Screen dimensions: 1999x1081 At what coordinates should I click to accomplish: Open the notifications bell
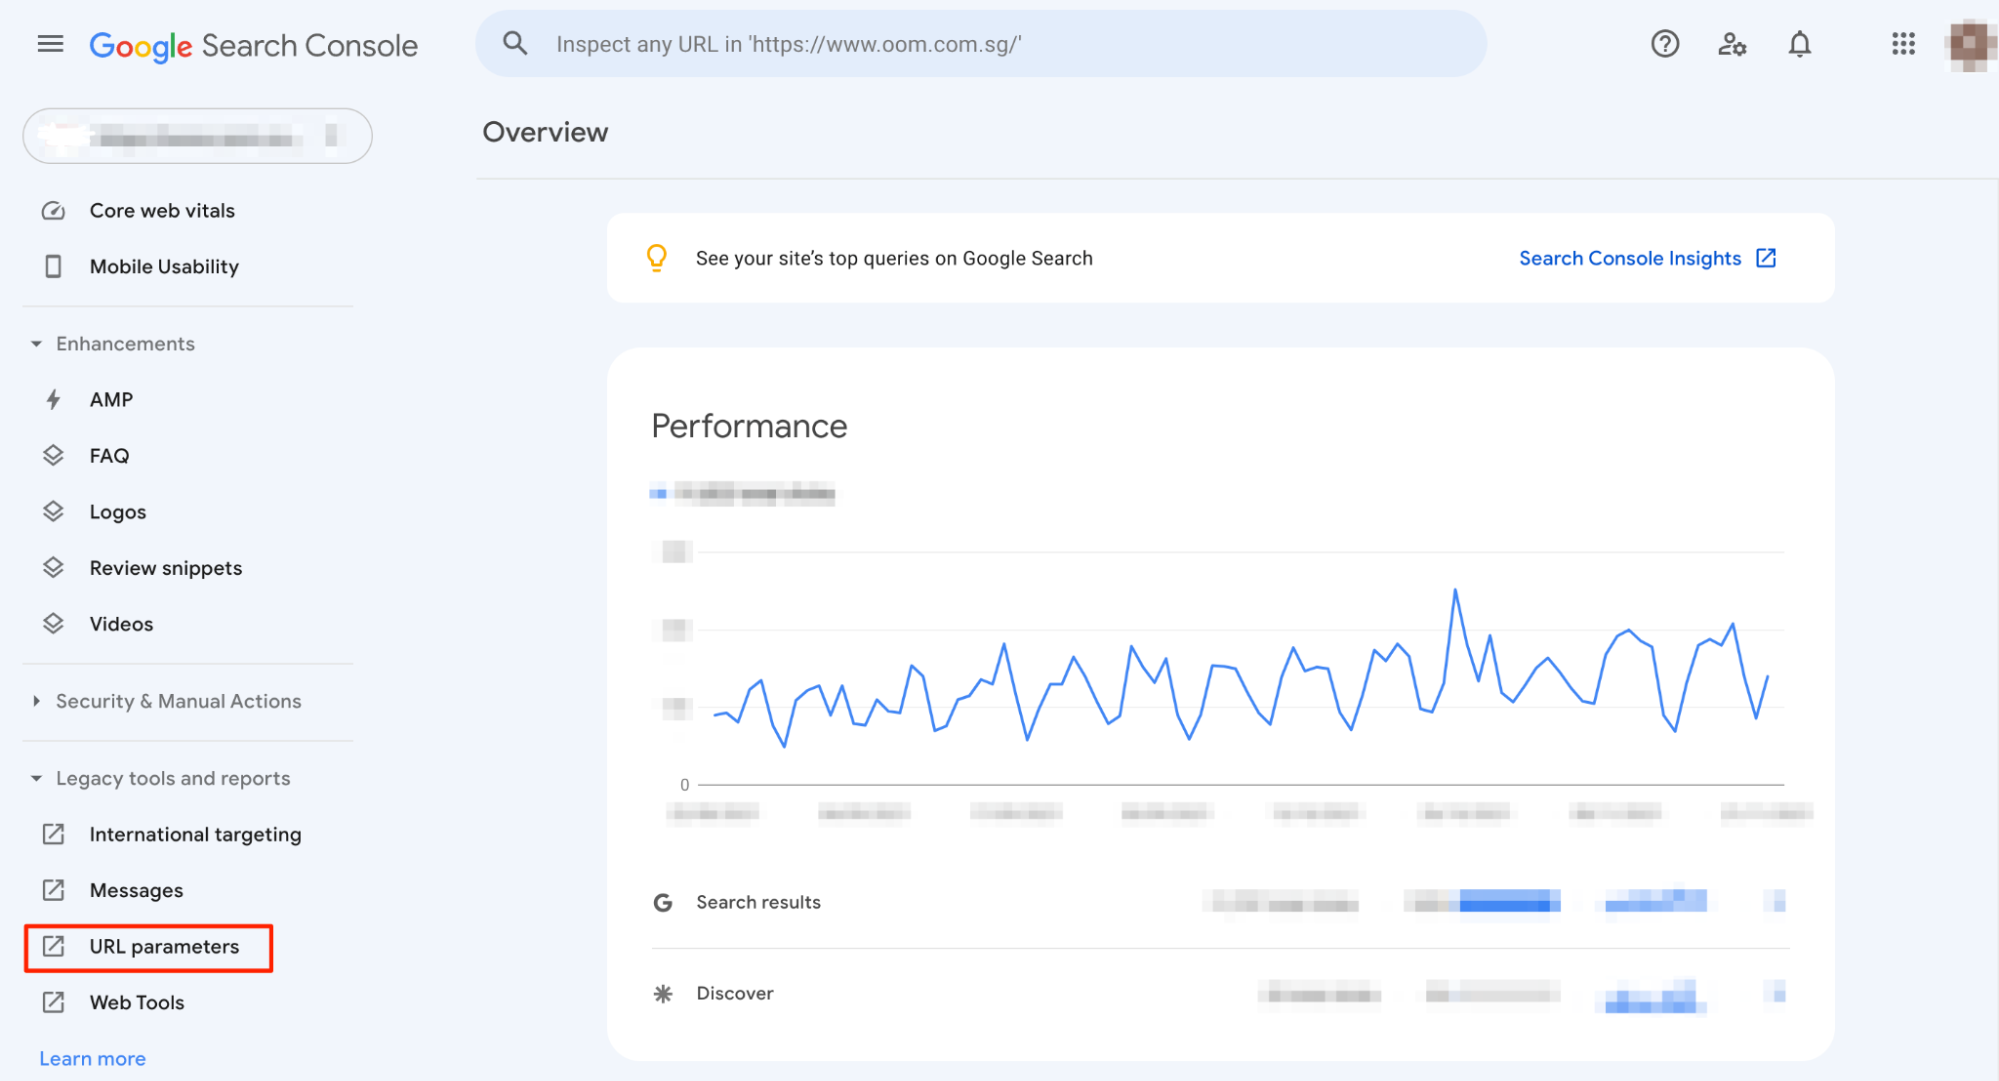1800,44
